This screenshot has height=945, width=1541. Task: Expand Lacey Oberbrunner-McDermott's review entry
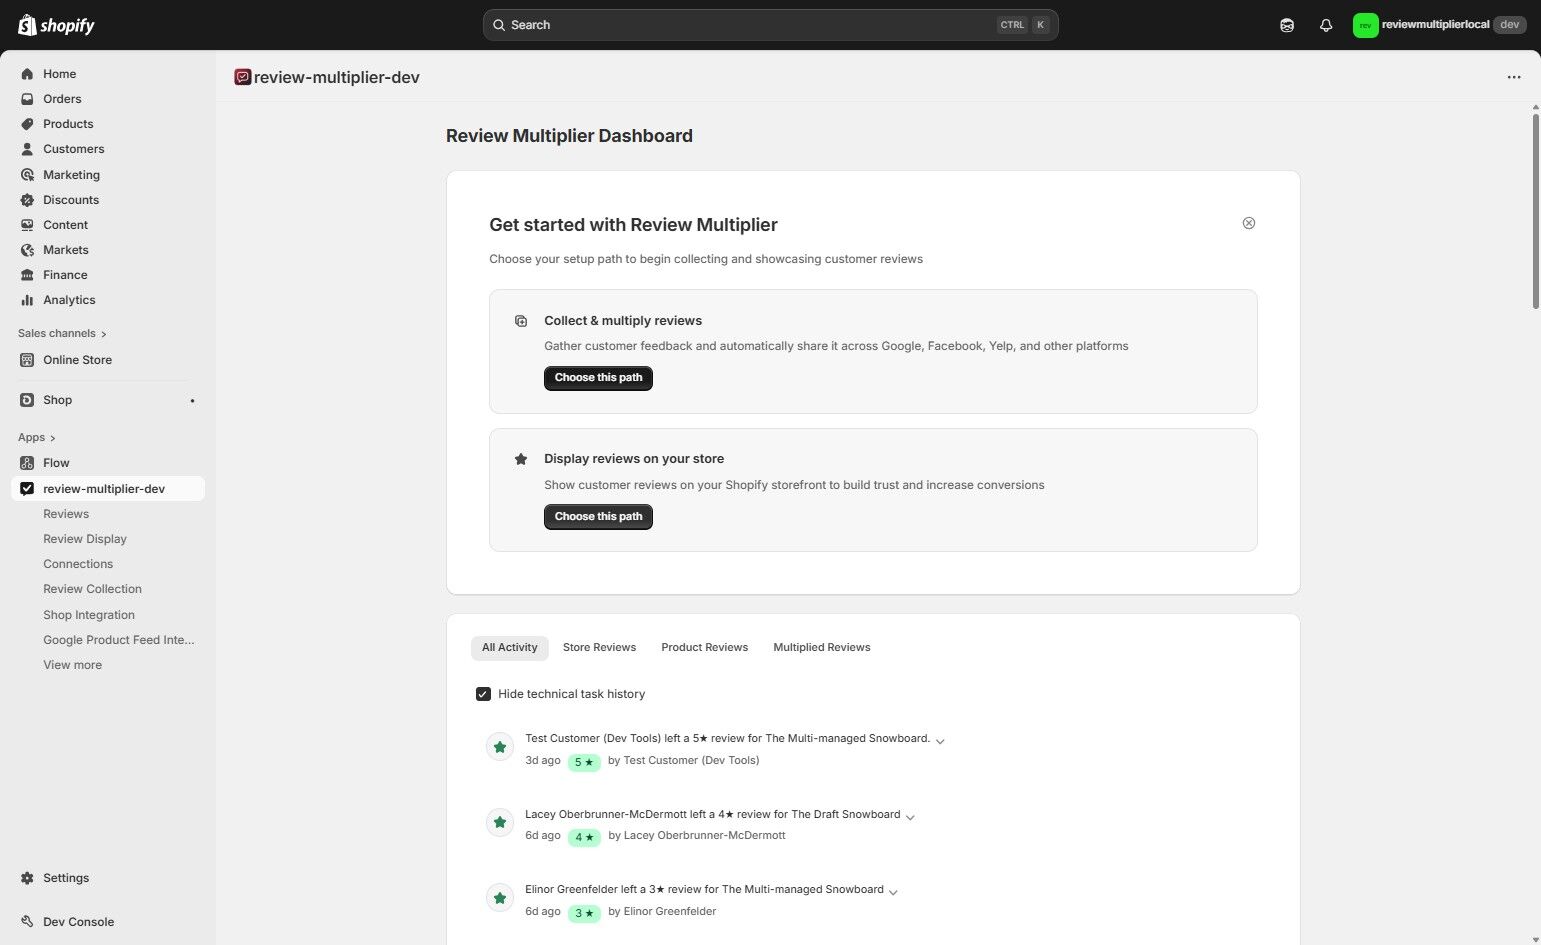(909, 816)
